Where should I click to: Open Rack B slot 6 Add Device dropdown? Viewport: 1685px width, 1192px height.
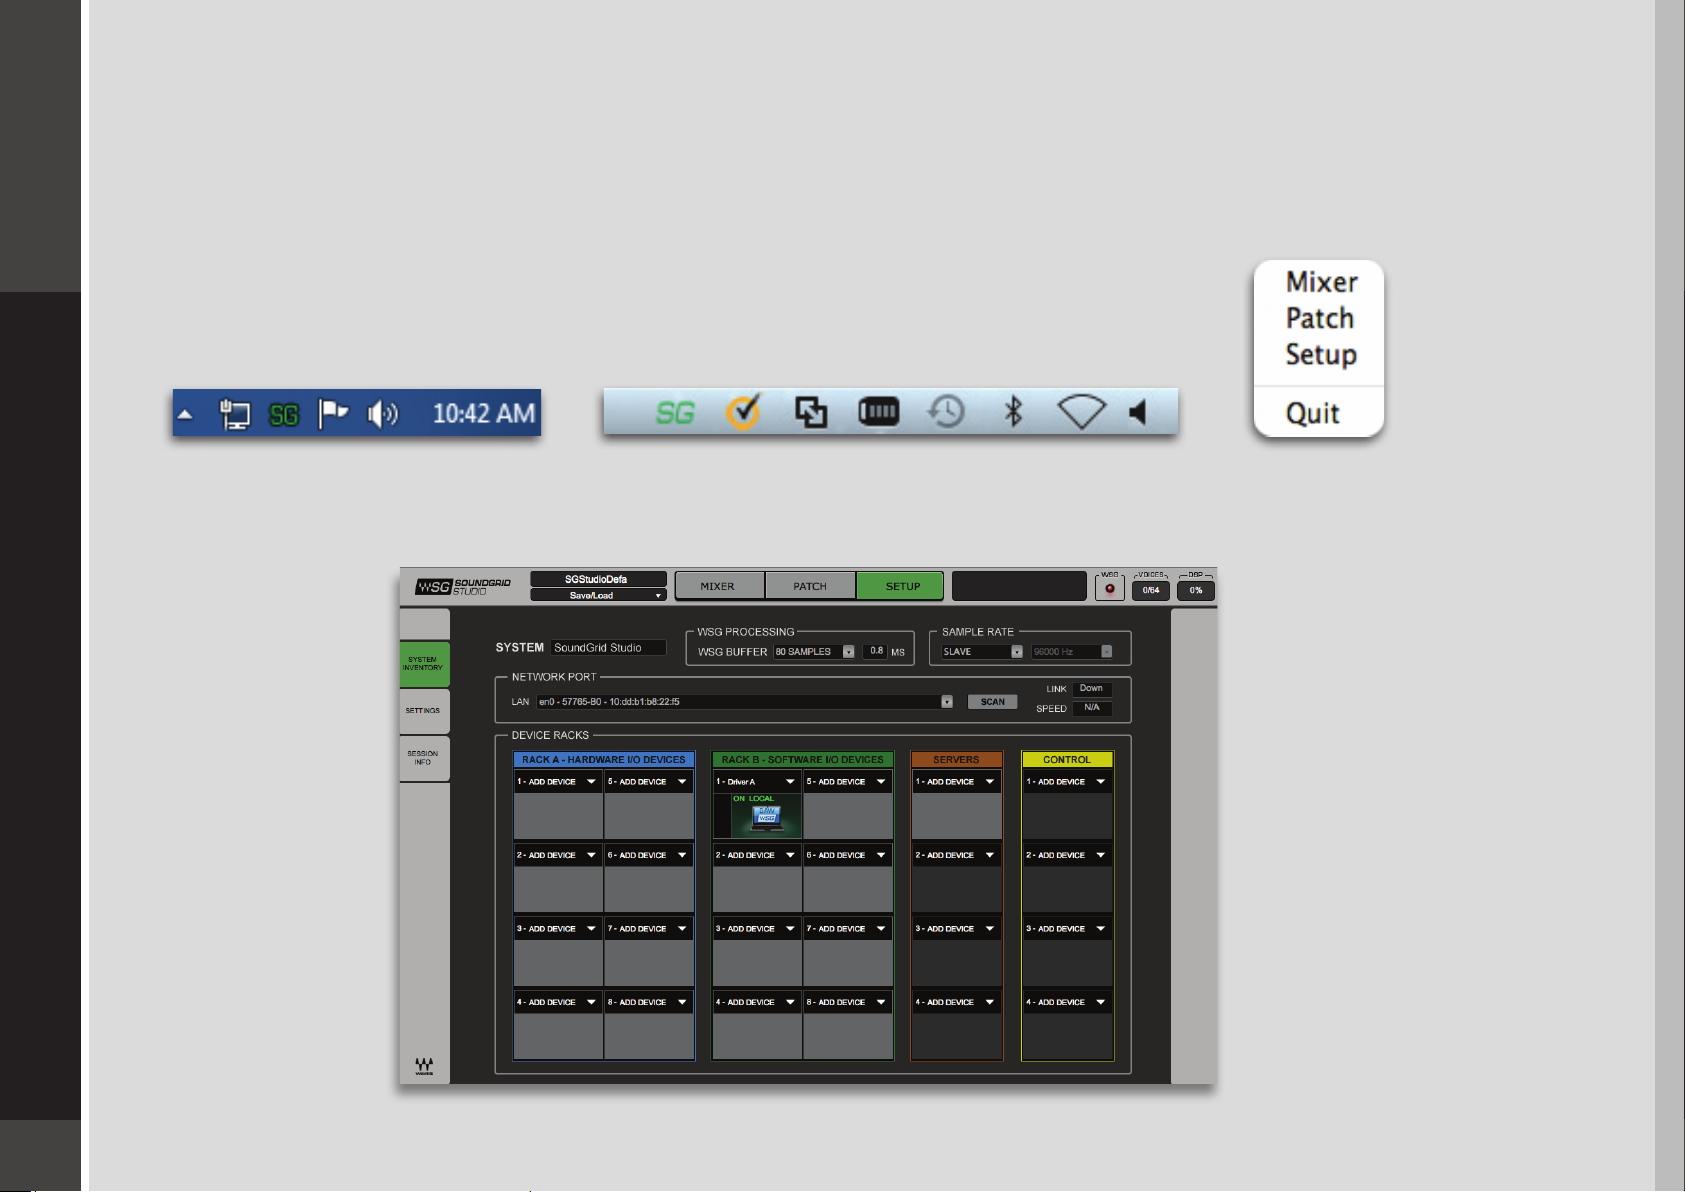tap(847, 855)
